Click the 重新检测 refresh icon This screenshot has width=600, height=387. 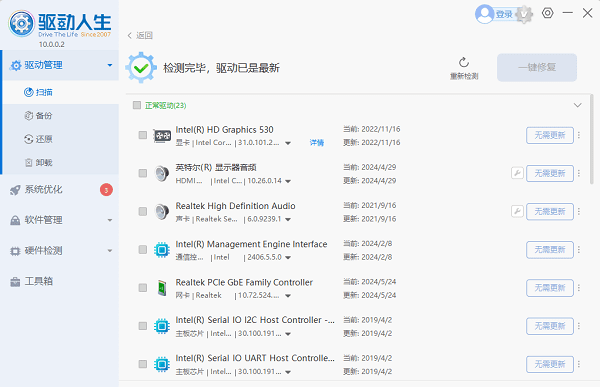[464, 62]
